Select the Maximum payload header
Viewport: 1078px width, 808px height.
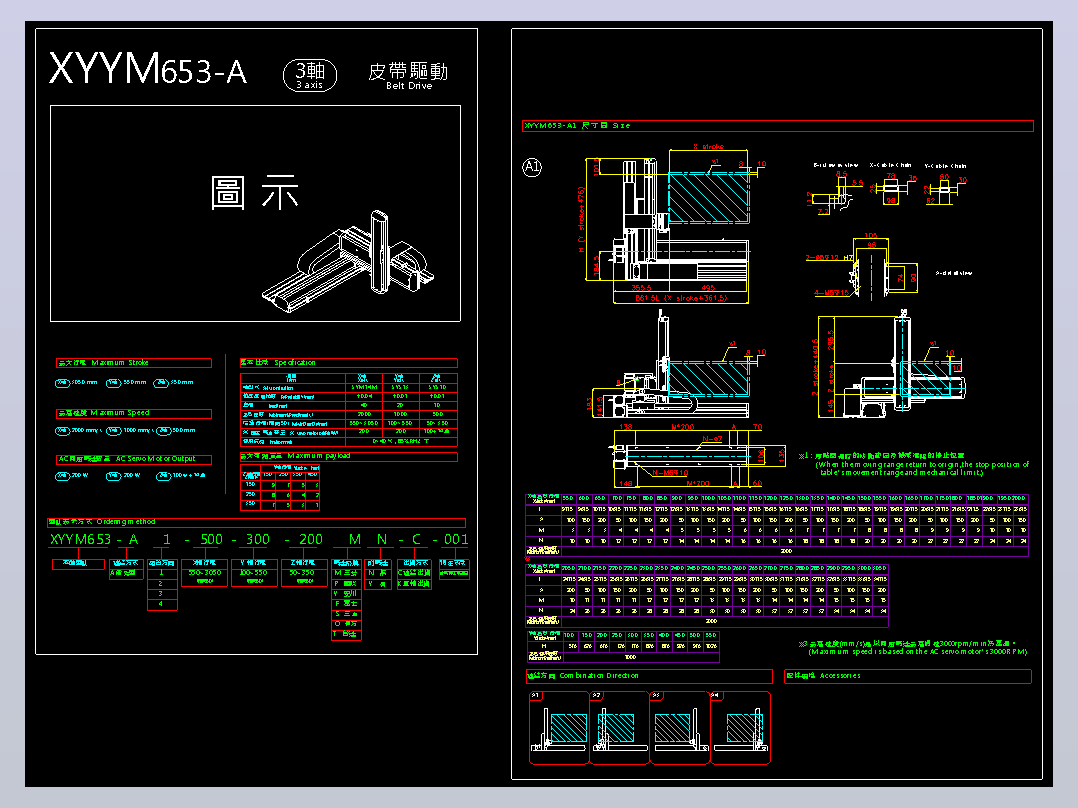tap(349, 456)
